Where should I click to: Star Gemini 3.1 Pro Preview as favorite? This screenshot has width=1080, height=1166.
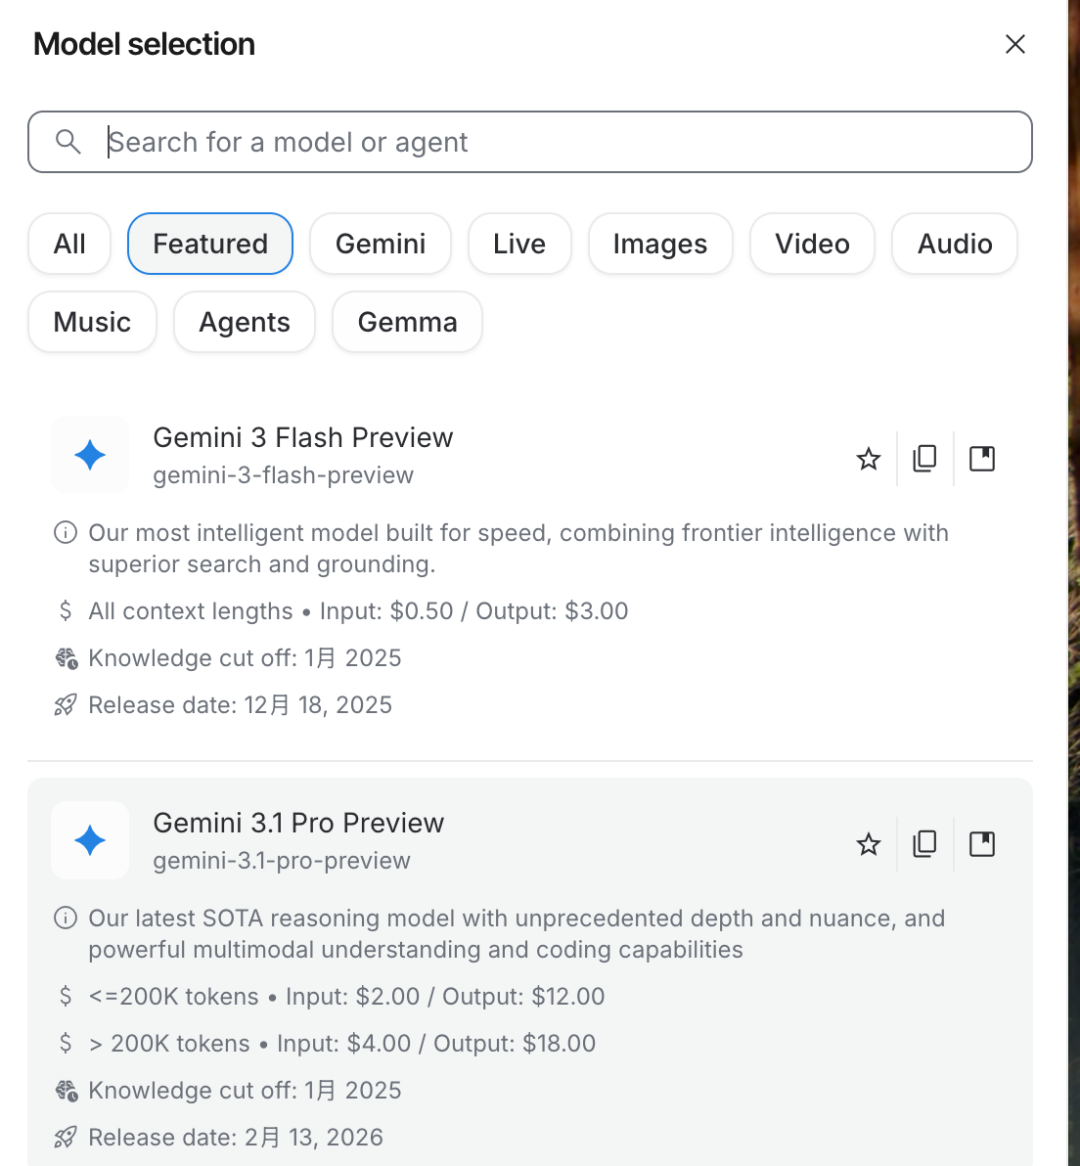point(868,844)
